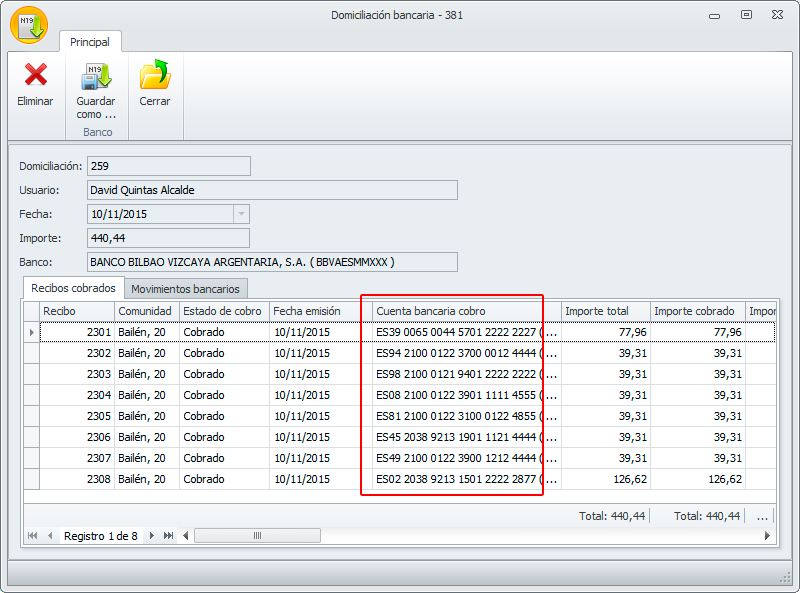
Task: Click the Guardar como N19 icon
Action: 96,75
